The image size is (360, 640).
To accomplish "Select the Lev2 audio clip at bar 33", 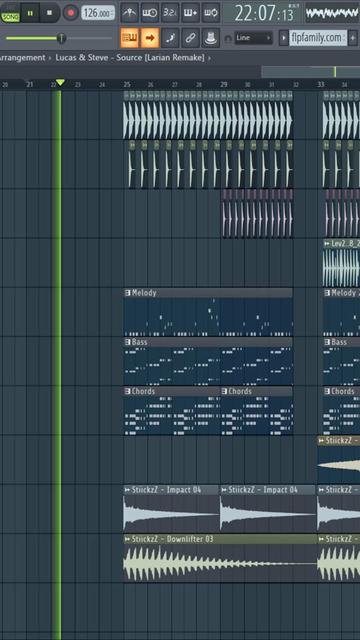I will click(342, 263).
